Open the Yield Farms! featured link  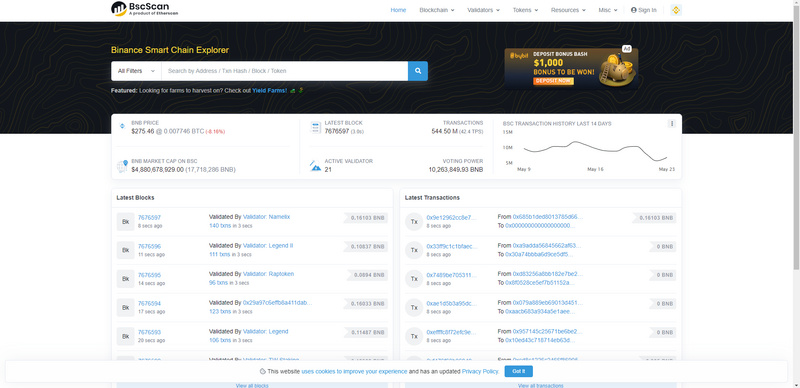(x=269, y=90)
